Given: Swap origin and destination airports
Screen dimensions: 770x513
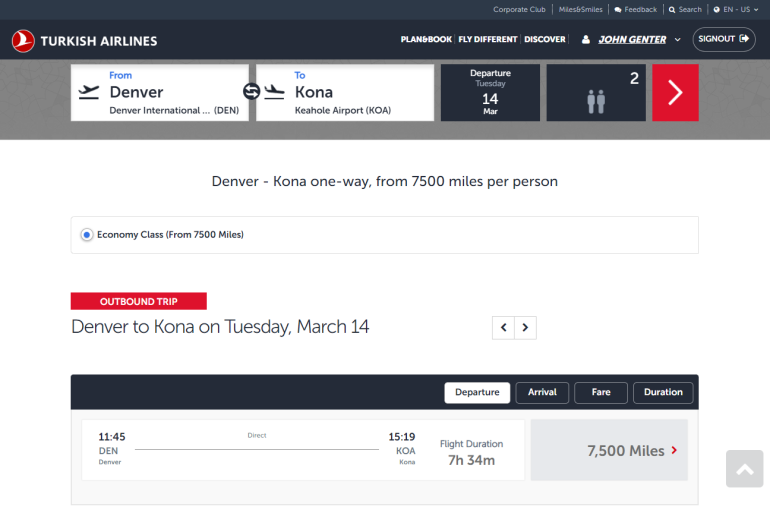Looking at the screenshot, I should pyautogui.click(x=252, y=92).
